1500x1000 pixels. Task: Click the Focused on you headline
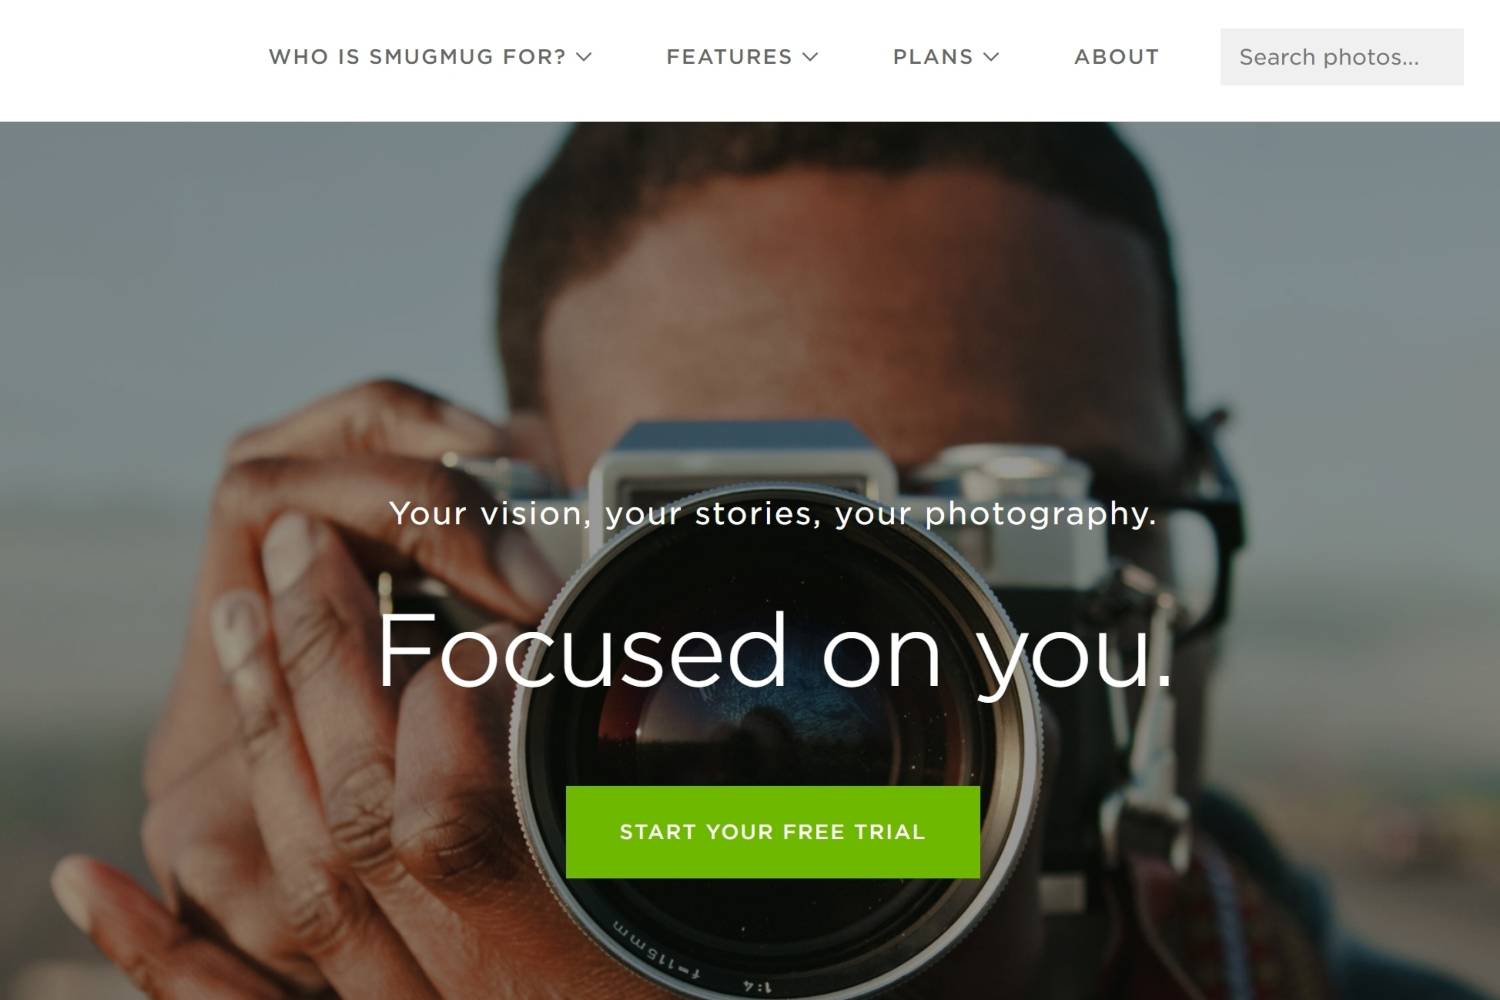click(x=774, y=652)
